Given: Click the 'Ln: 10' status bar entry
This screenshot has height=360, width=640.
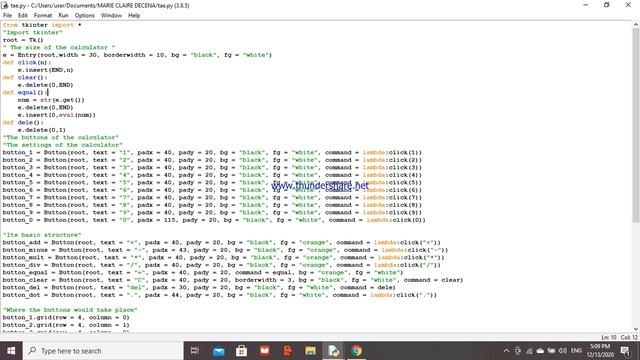Looking at the screenshot, I should (609, 338).
